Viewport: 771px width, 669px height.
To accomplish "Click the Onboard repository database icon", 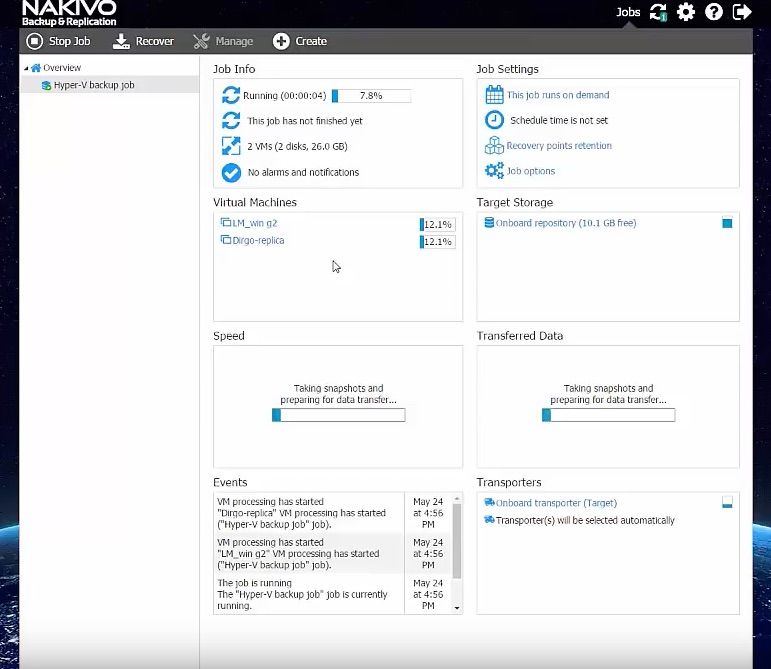I will coord(489,223).
